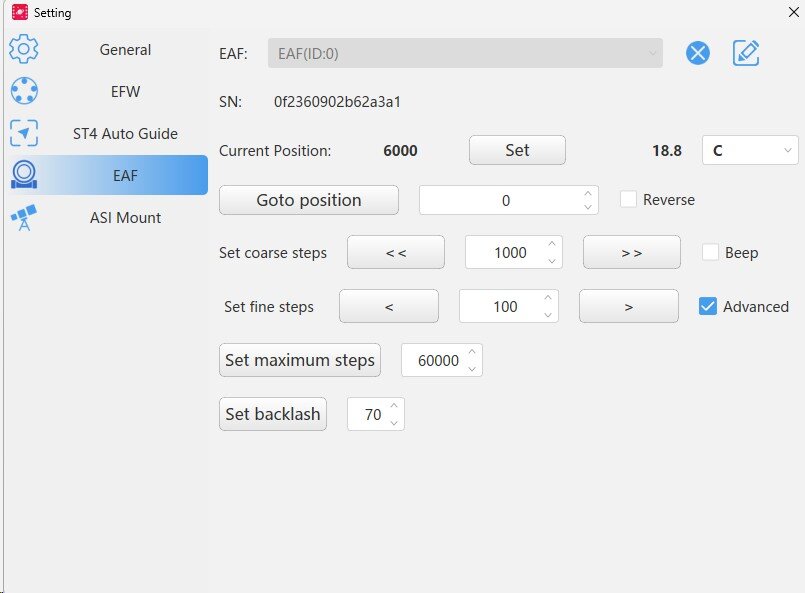This screenshot has width=805, height=593.
Task: Click the EFW filter wheel icon
Action: coord(23,91)
